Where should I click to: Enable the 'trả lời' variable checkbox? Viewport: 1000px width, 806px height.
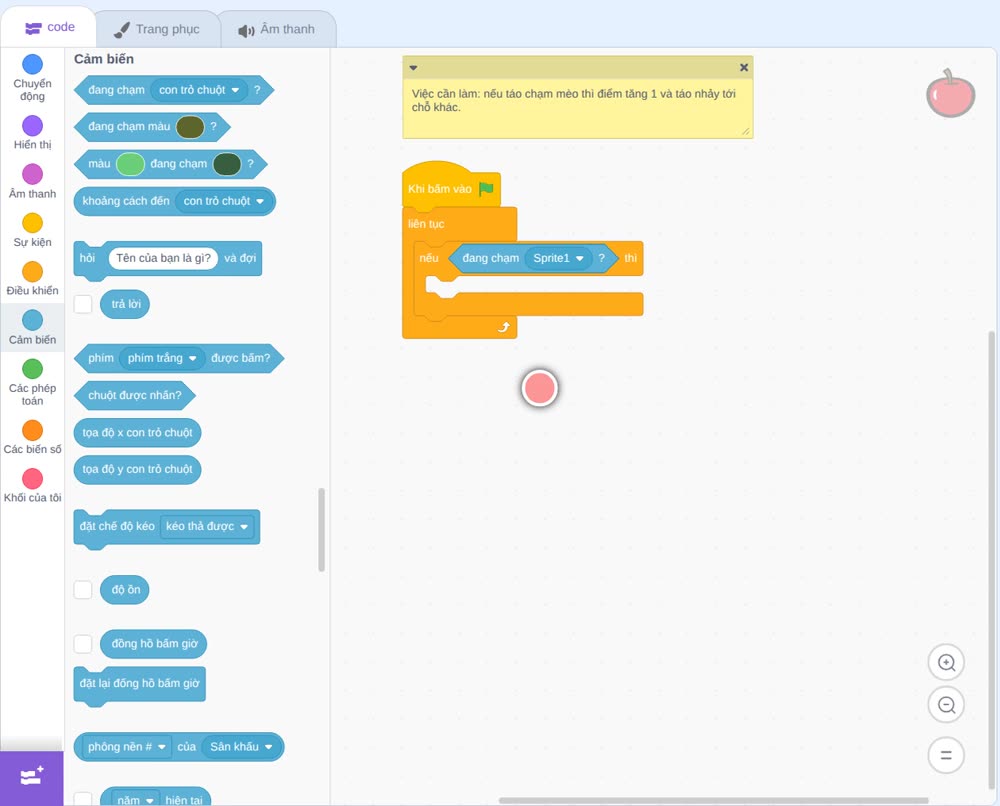83,304
